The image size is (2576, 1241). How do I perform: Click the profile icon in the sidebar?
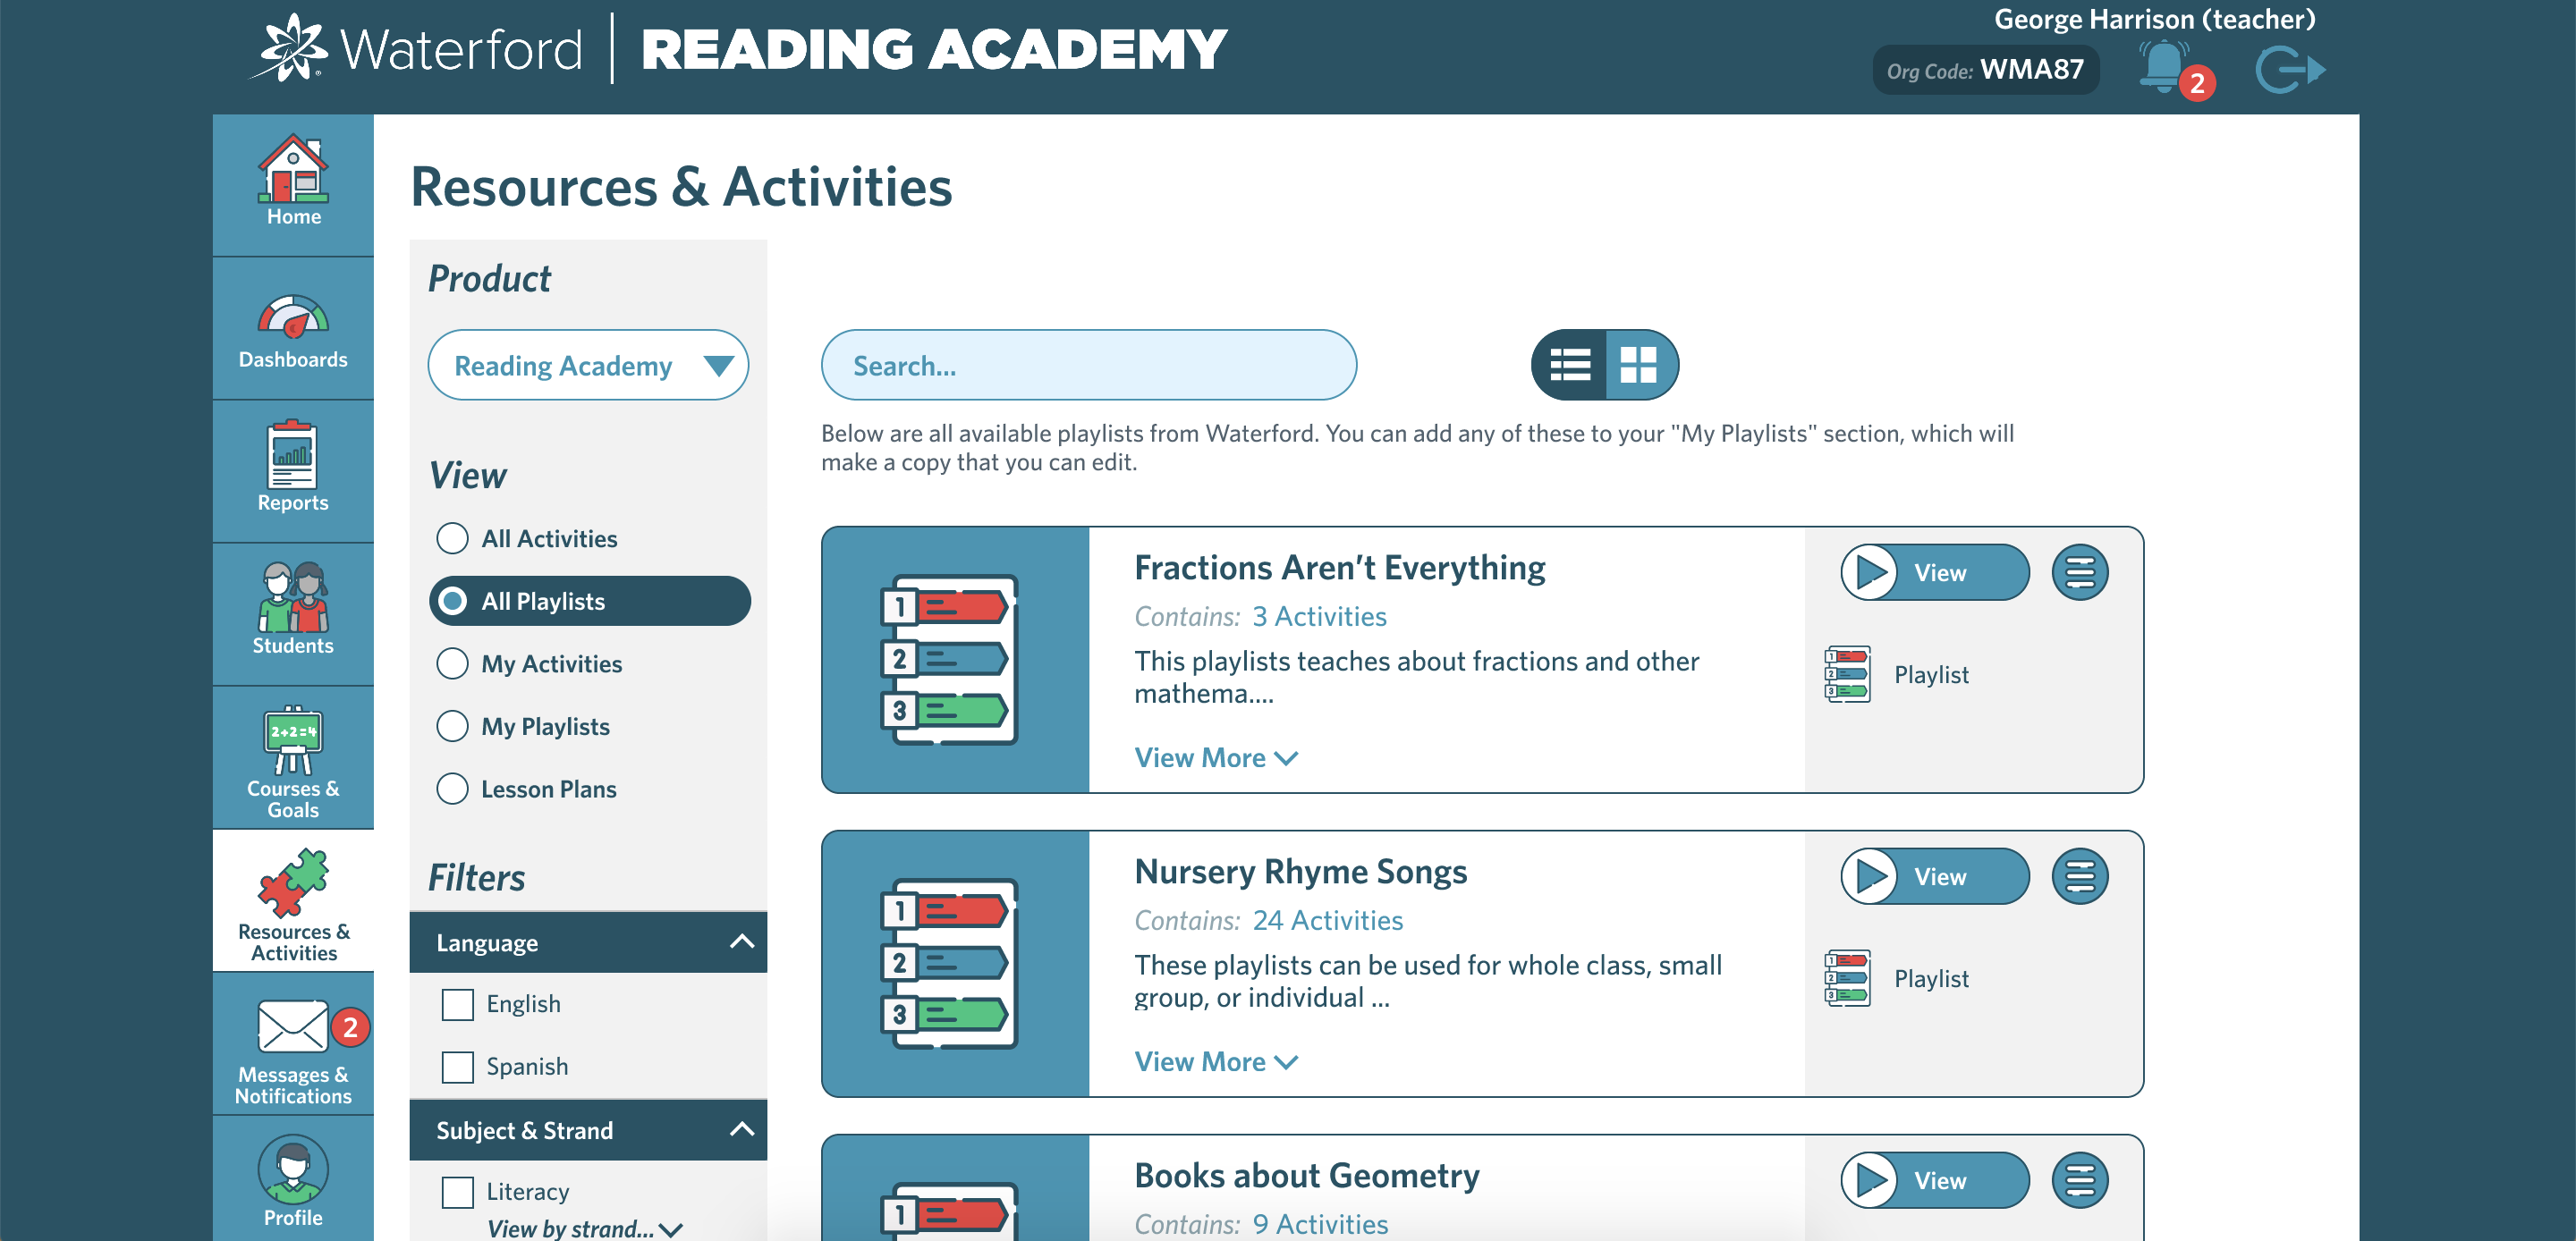click(292, 1178)
